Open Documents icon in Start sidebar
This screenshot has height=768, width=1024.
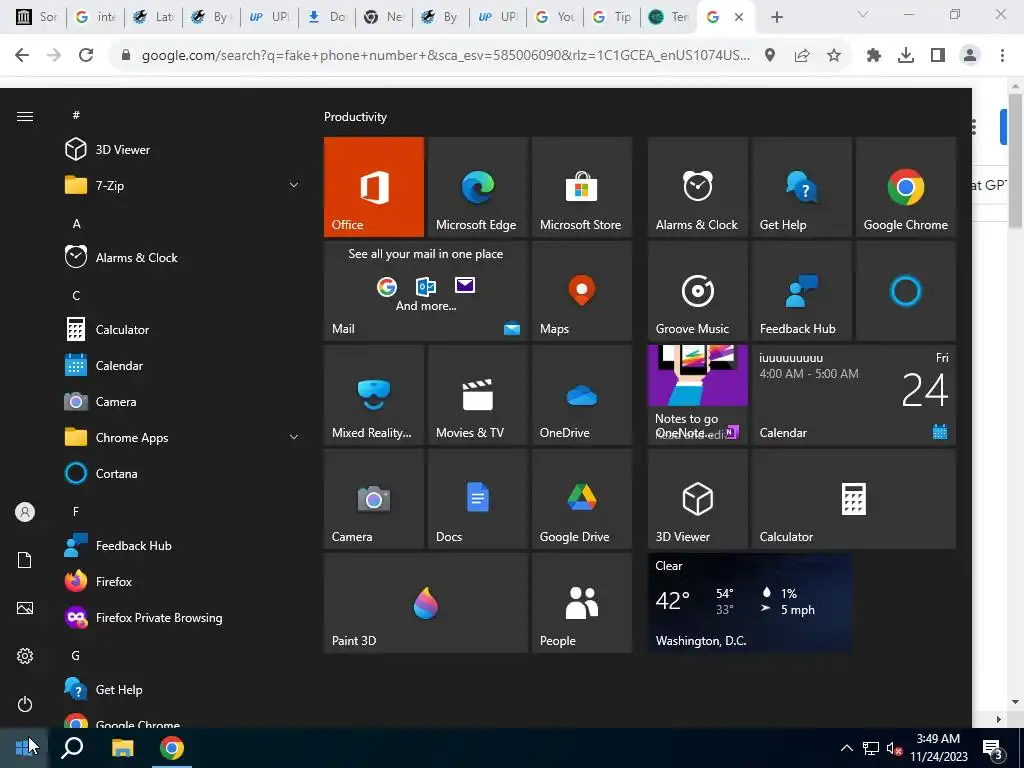[25, 560]
